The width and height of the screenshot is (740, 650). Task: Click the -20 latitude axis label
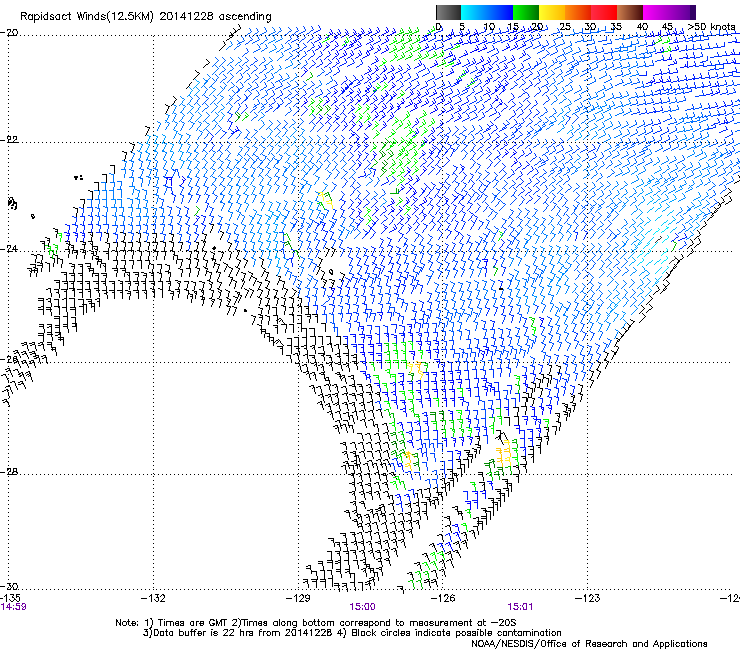point(9,33)
